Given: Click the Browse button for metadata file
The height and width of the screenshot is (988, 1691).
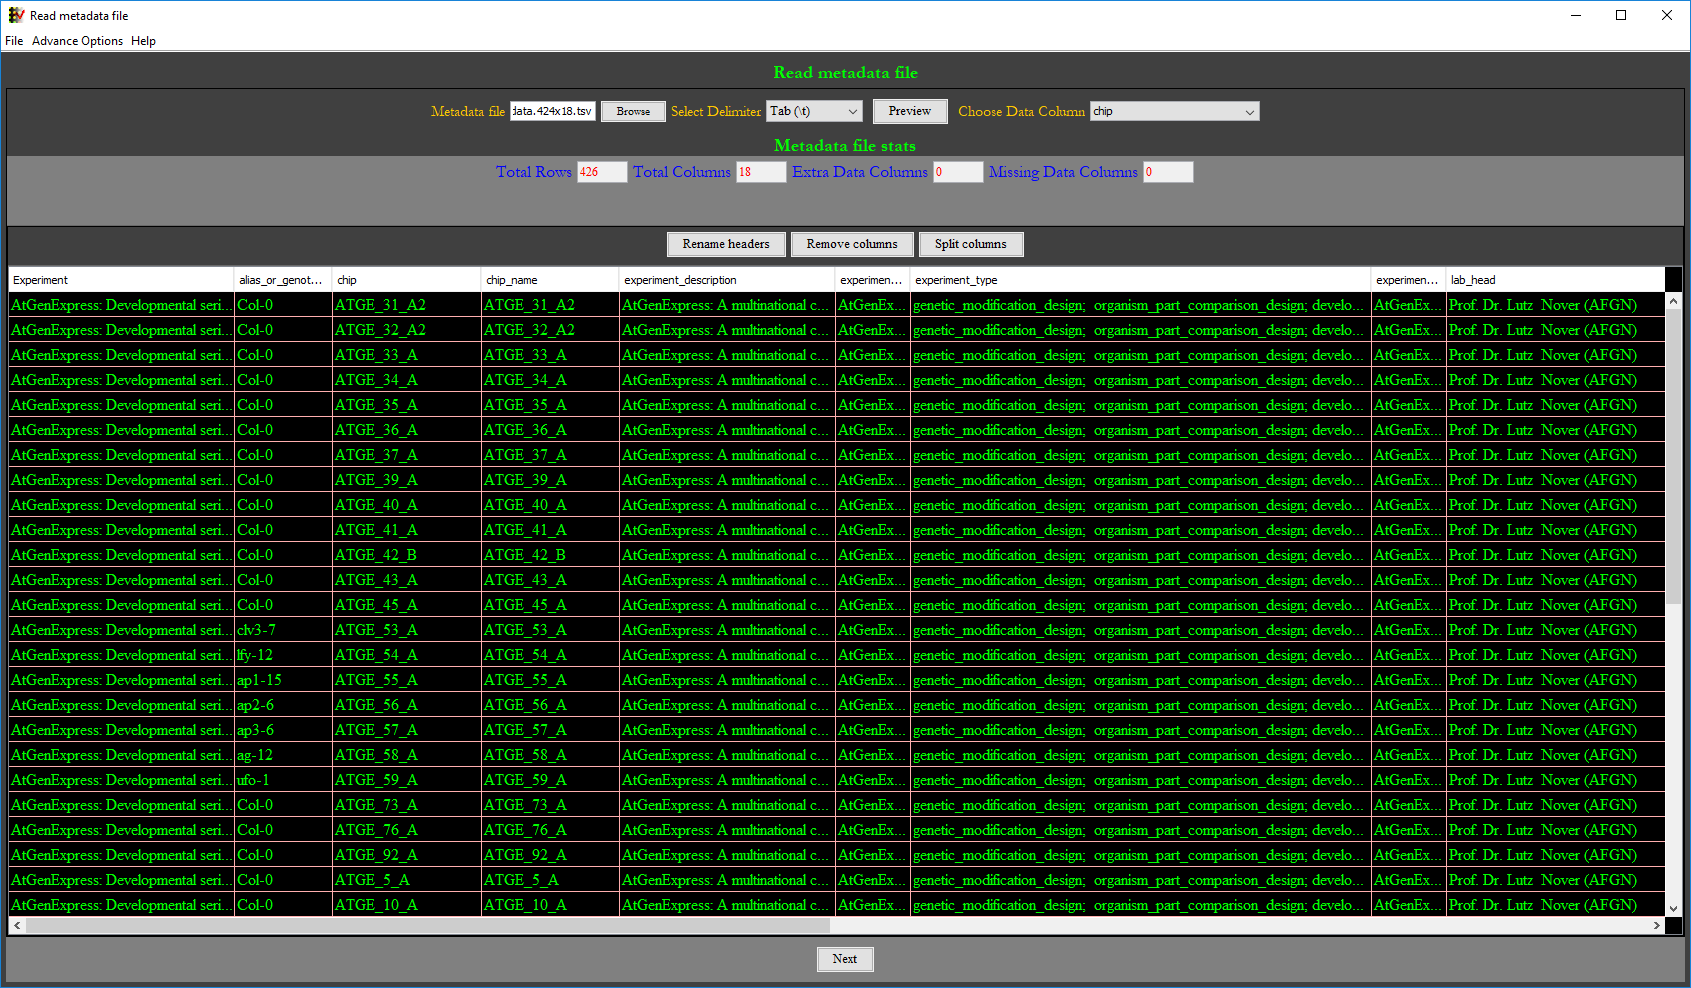Looking at the screenshot, I should pos(633,111).
